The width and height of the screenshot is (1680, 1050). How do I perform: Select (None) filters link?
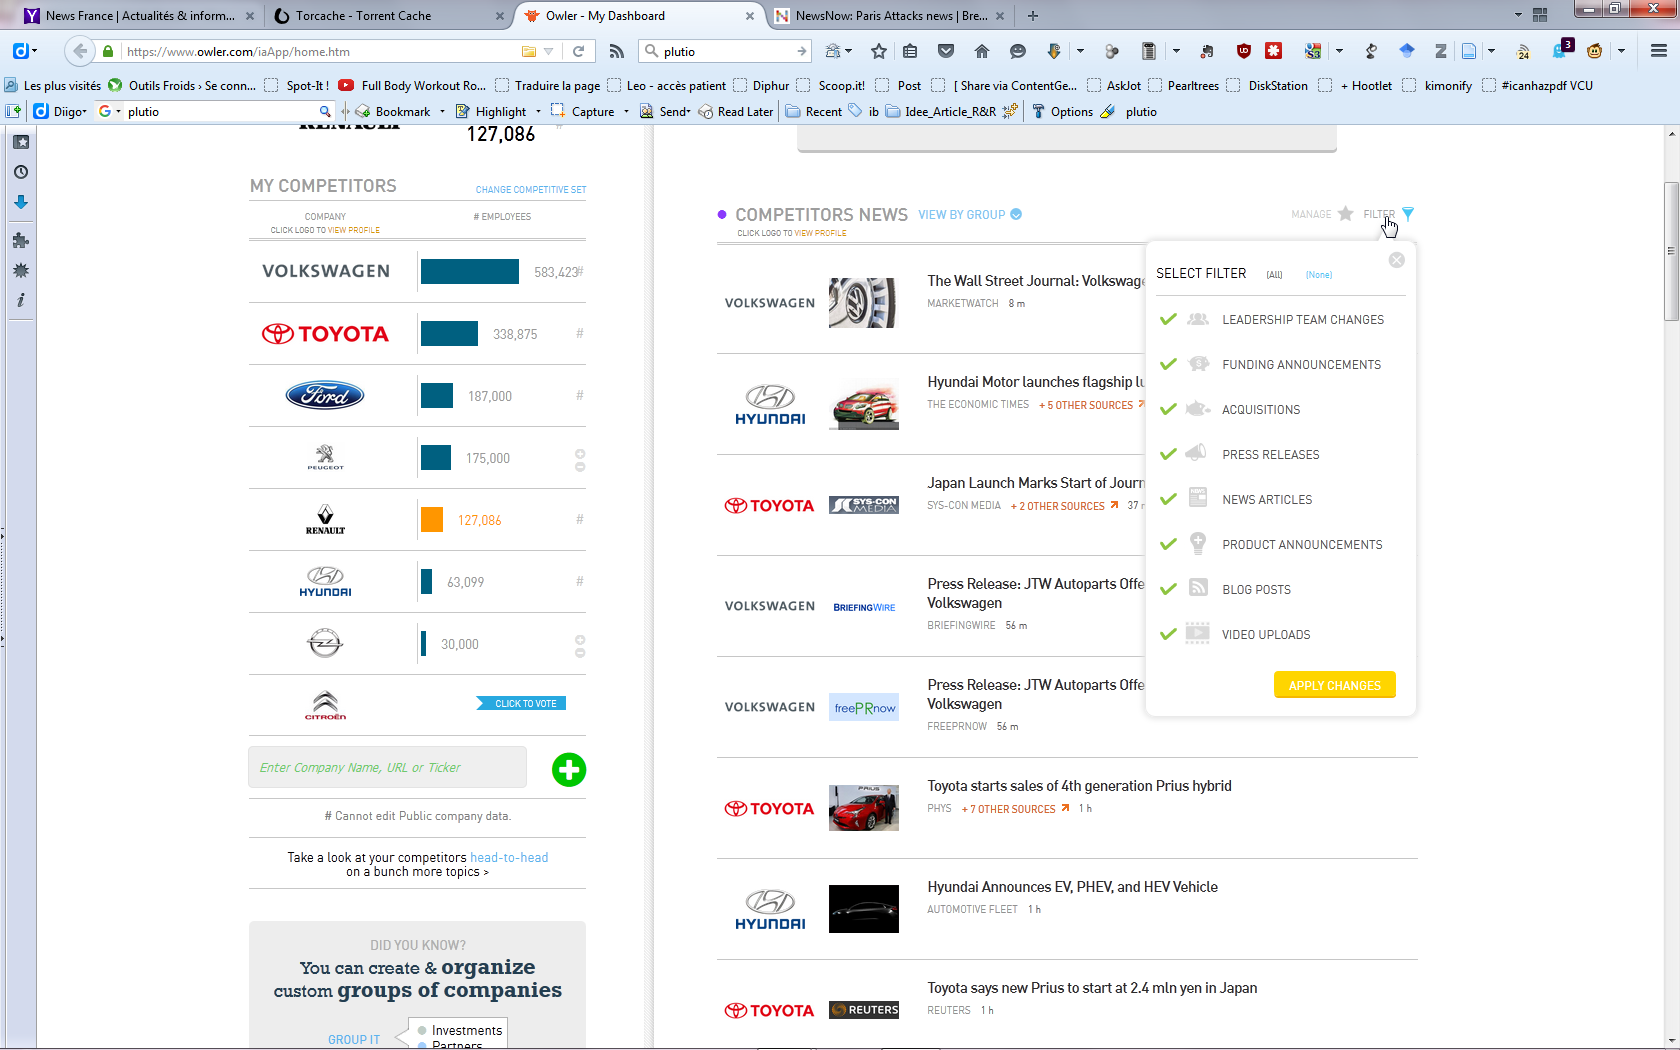pyautogui.click(x=1318, y=275)
